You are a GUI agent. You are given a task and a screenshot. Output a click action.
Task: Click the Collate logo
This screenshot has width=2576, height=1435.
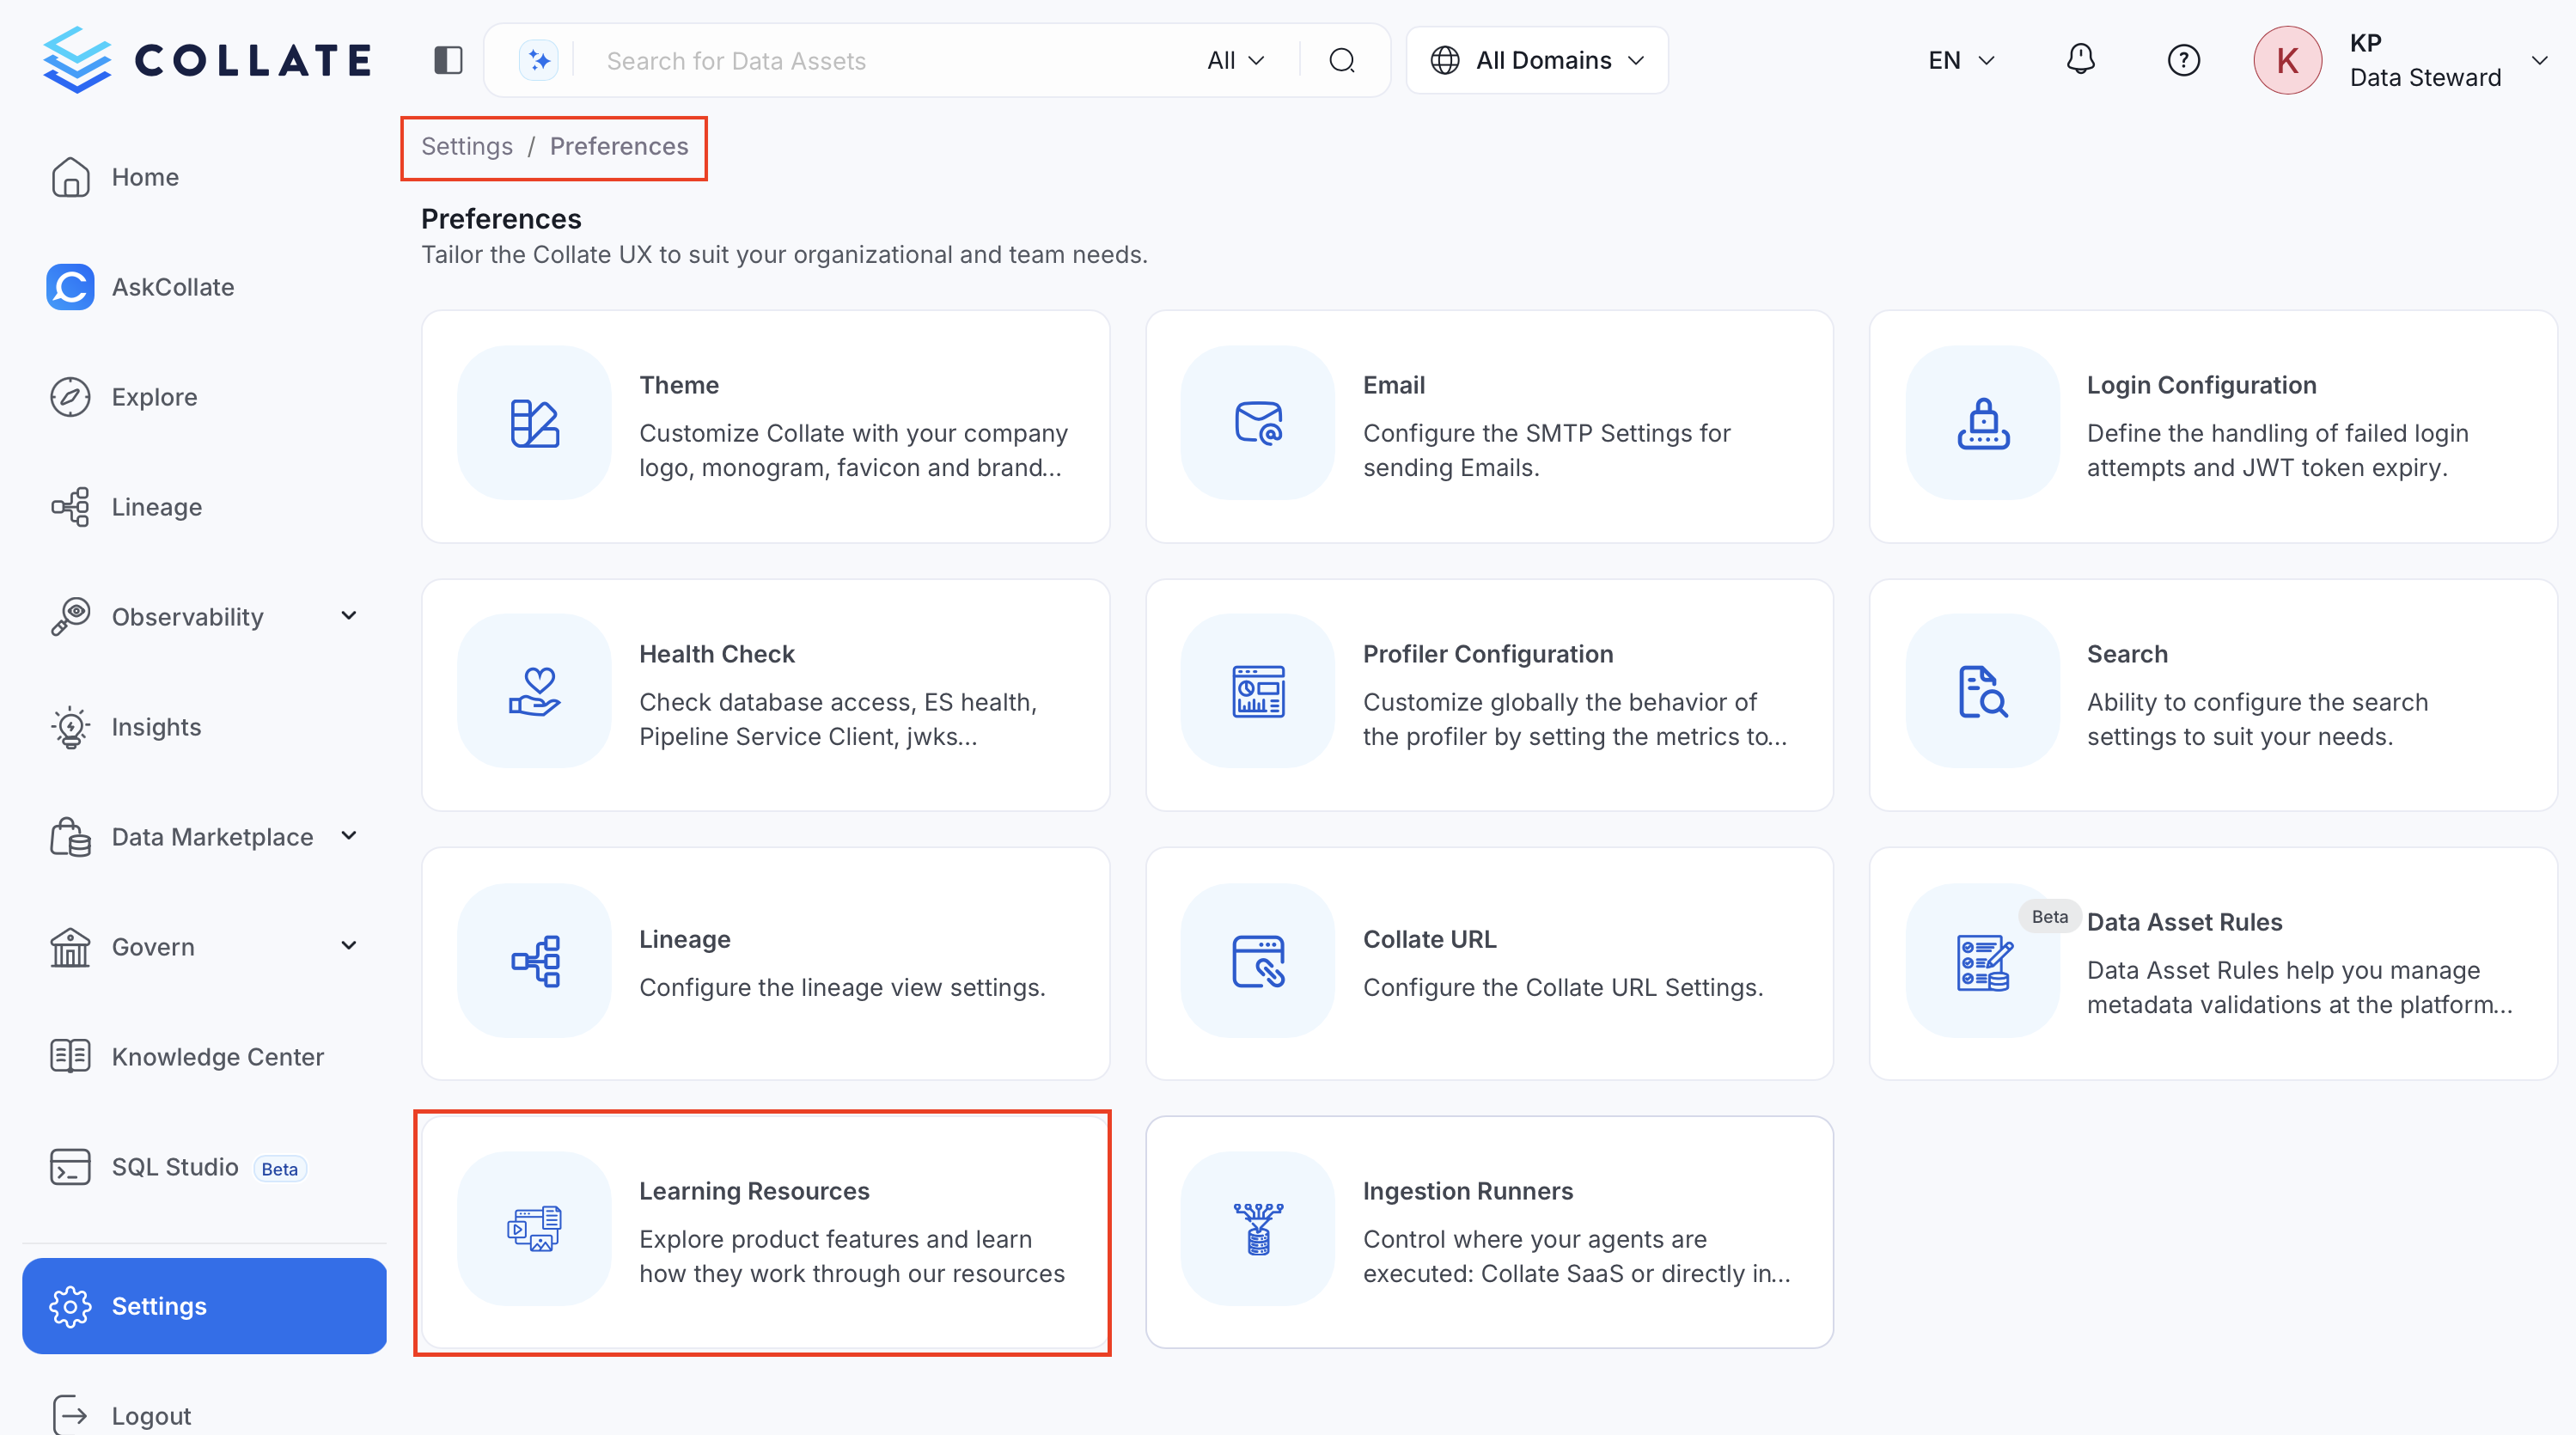point(207,60)
